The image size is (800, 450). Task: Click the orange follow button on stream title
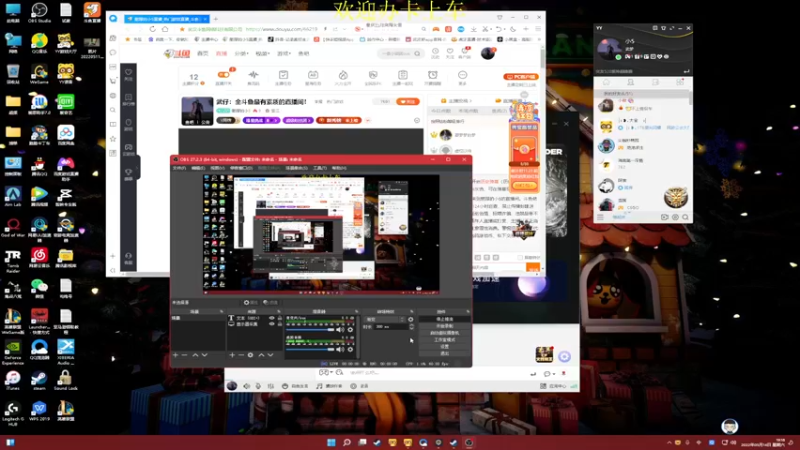[x=408, y=102]
